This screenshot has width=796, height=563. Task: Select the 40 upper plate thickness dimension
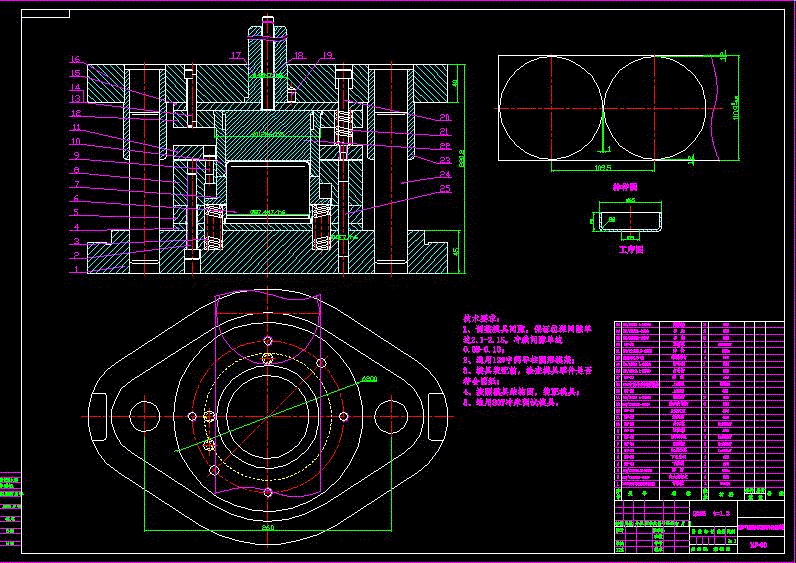455,82
